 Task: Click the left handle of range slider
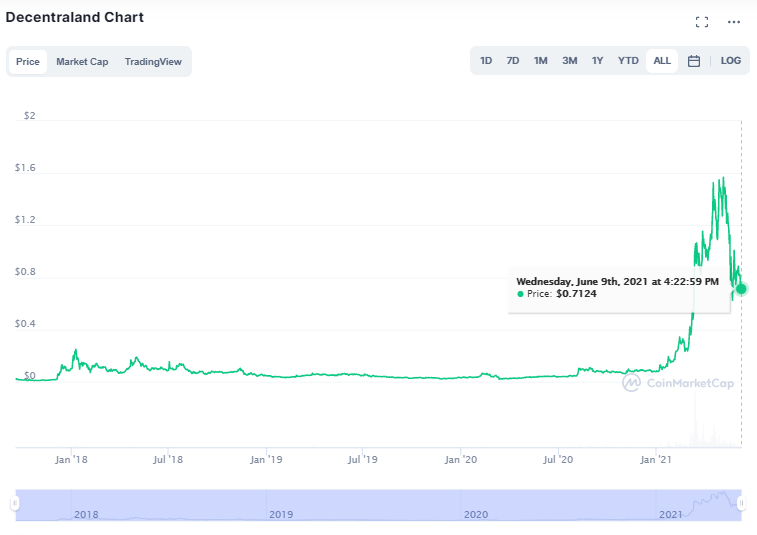15,504
